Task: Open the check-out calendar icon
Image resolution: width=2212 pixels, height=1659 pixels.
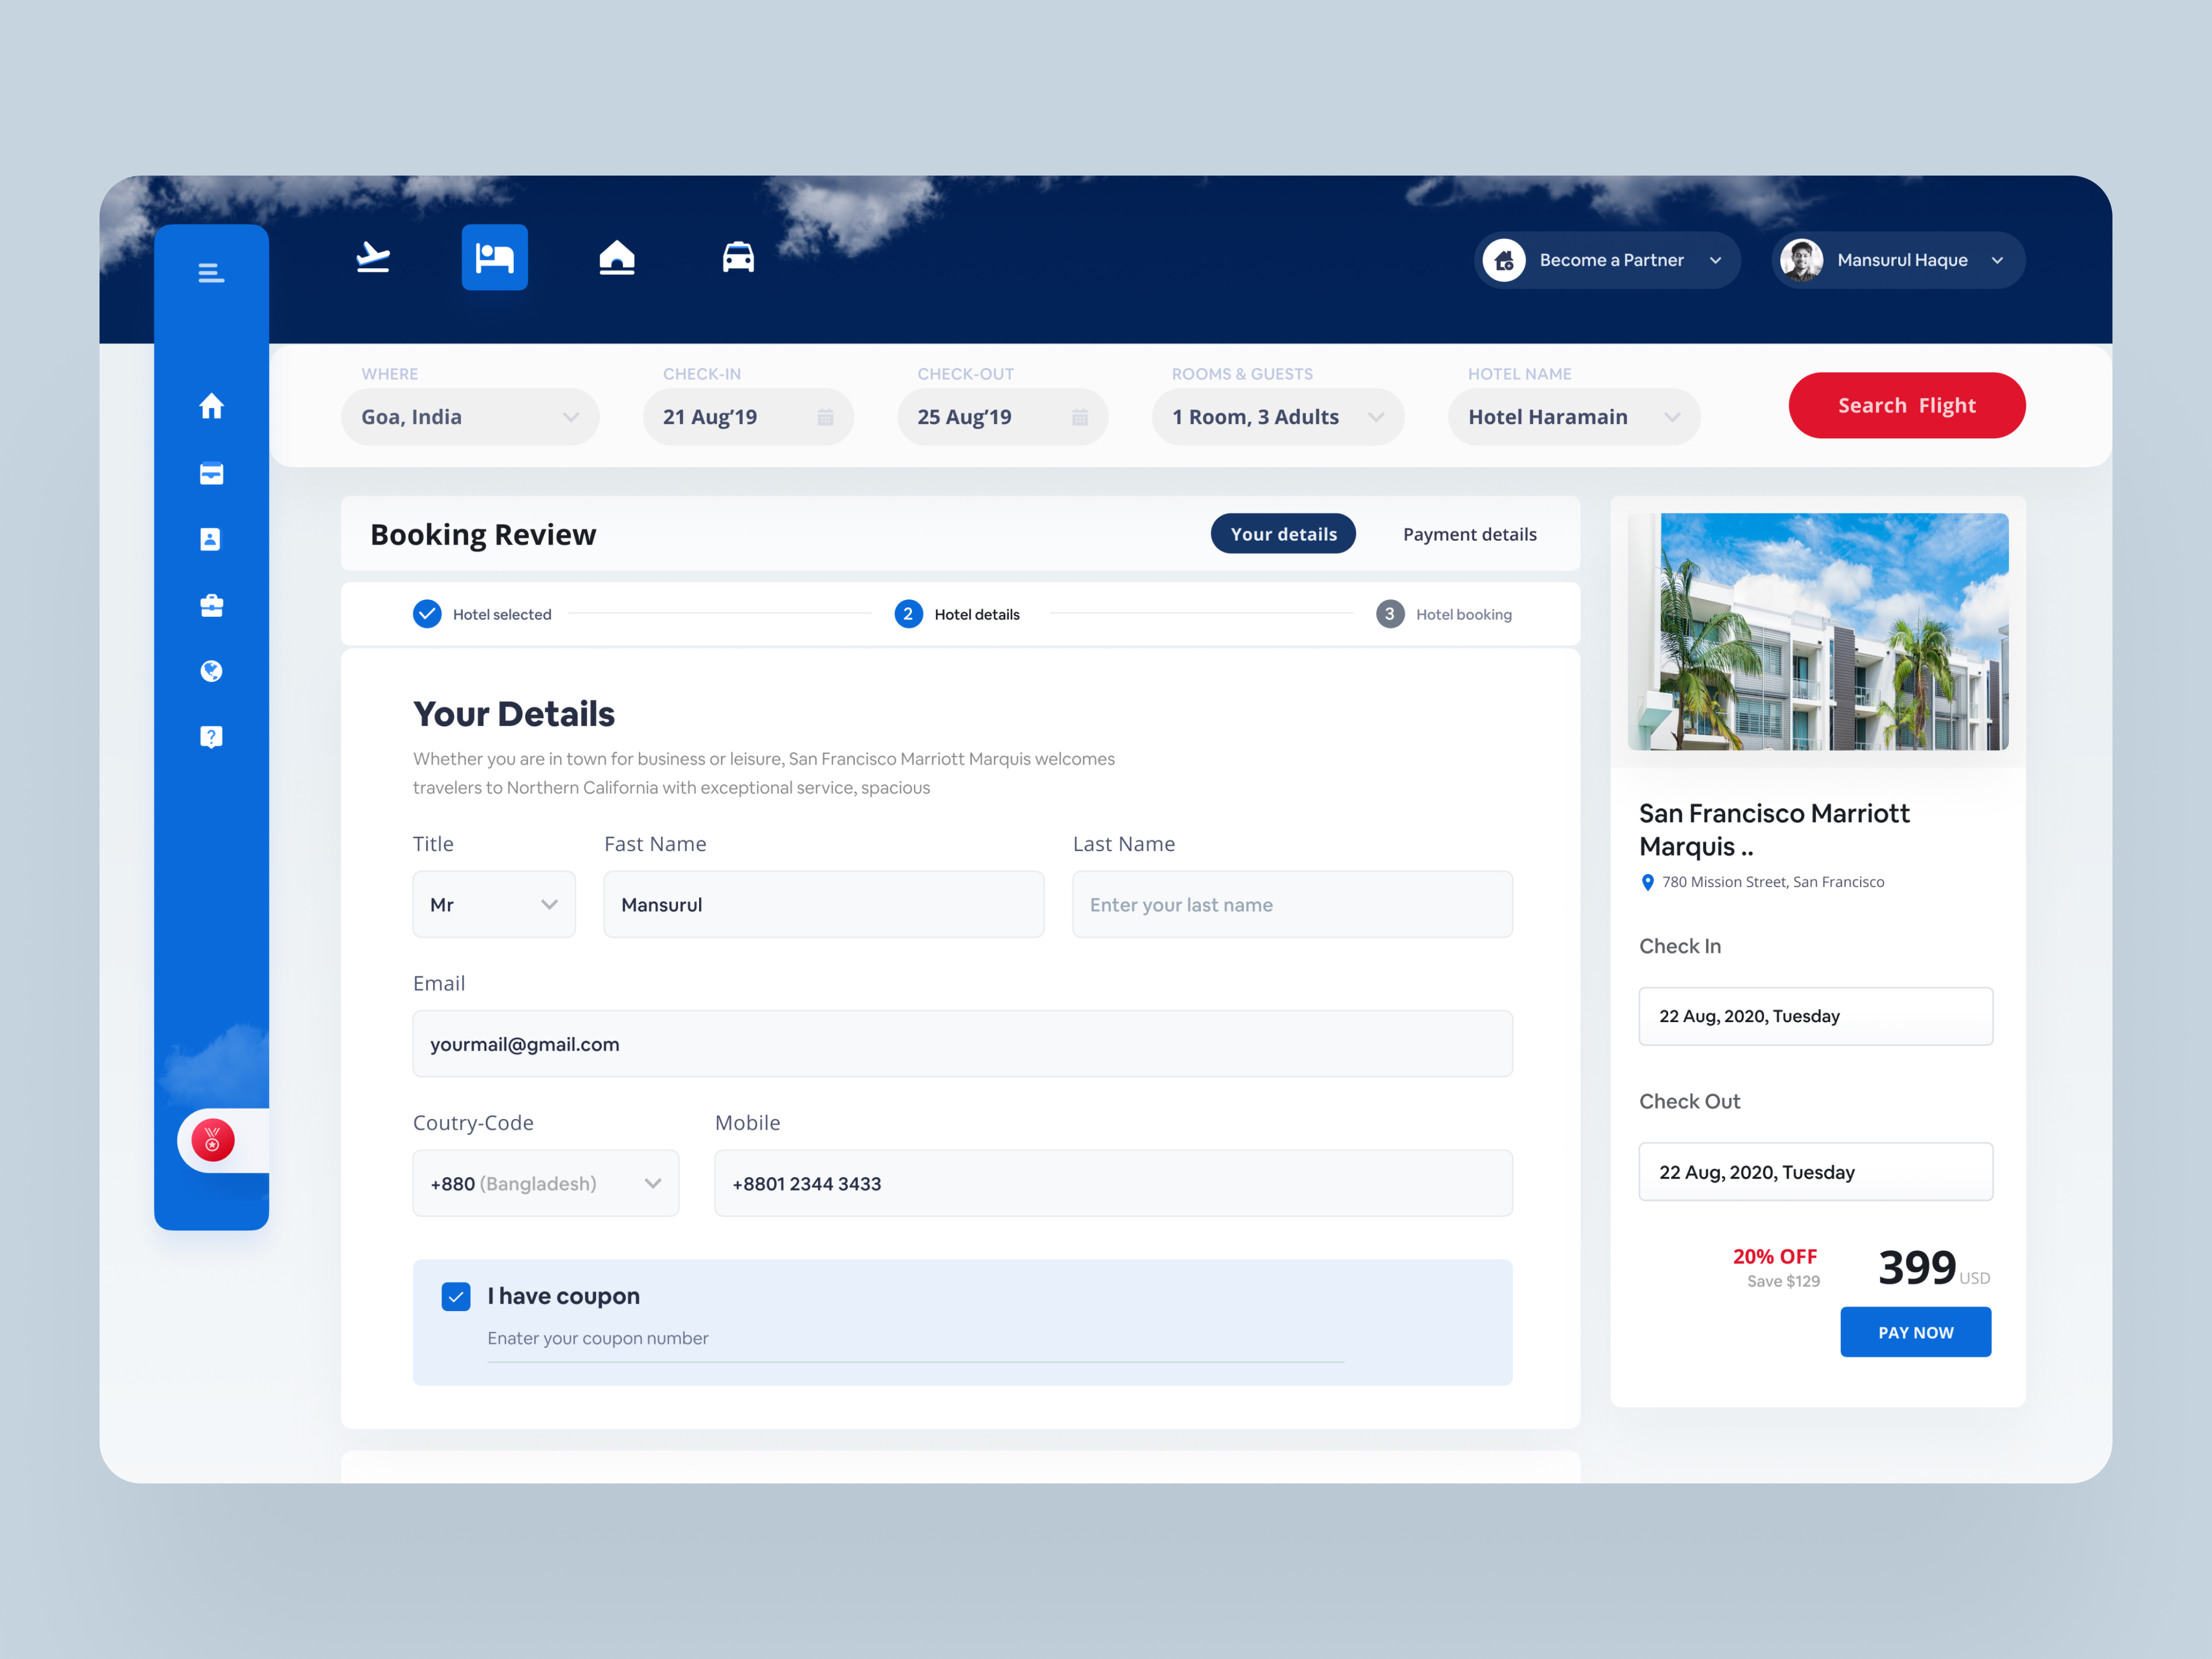Action: (x=1080, y=417)
